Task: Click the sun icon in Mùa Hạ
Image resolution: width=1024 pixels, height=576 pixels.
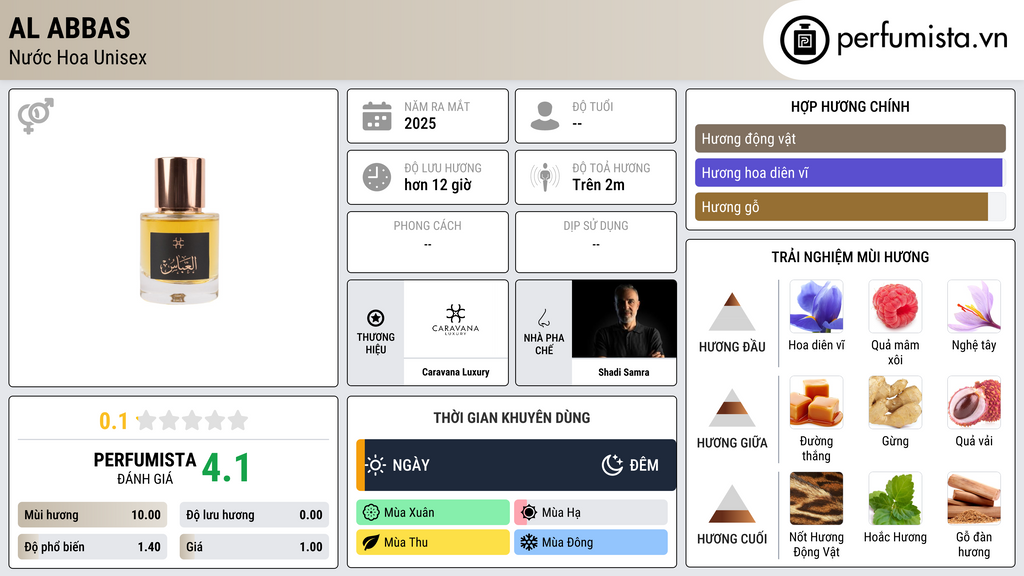Action: point(529,513)
